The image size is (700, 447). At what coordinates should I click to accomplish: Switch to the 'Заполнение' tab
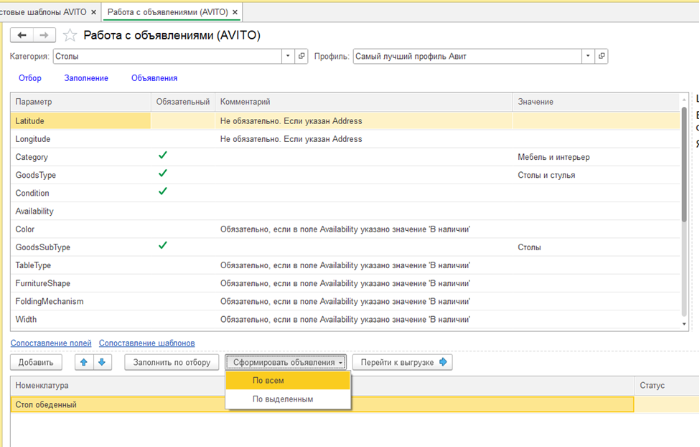click(x=86, y=78)
